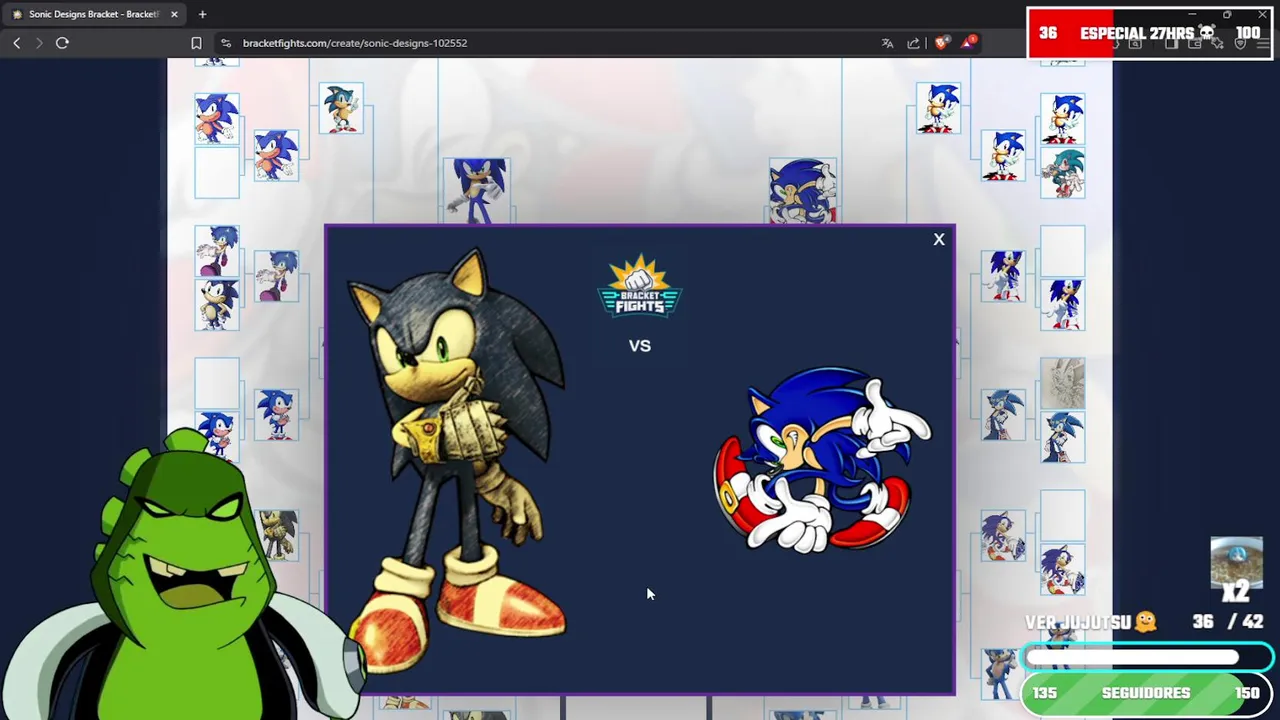
Task: Vote for the Sonic Adventure pose Sonic
Action: pyautogui.click(x=822, y=458)
